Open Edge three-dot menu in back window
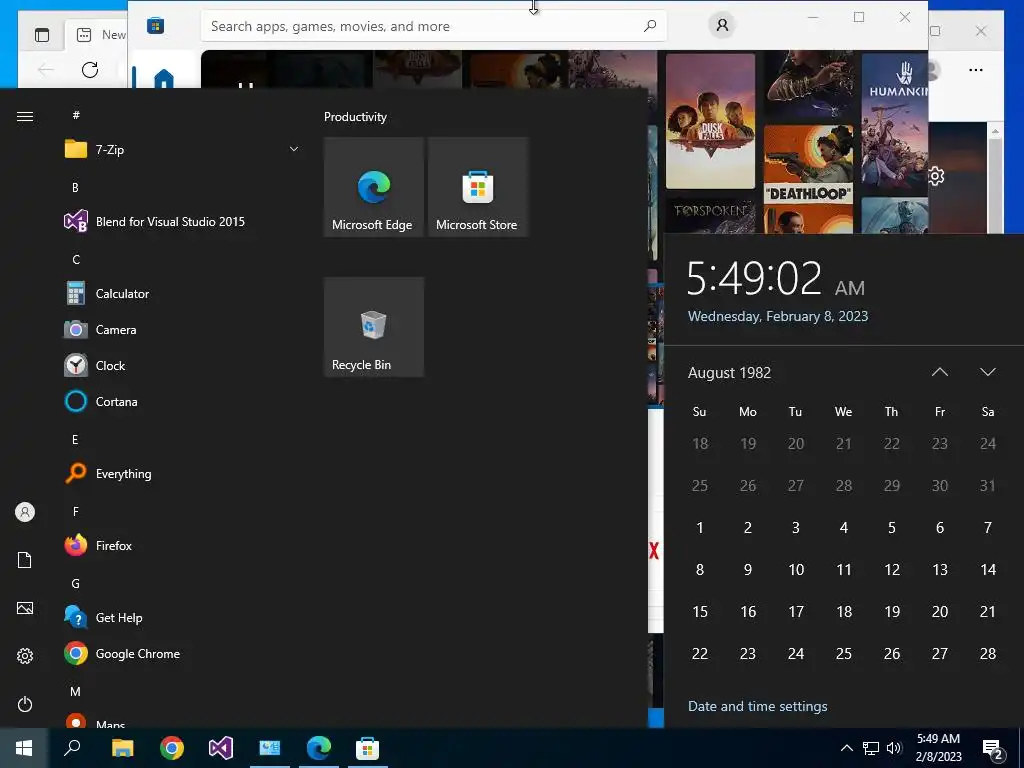 pyautogui.click(x=976, y=70)
